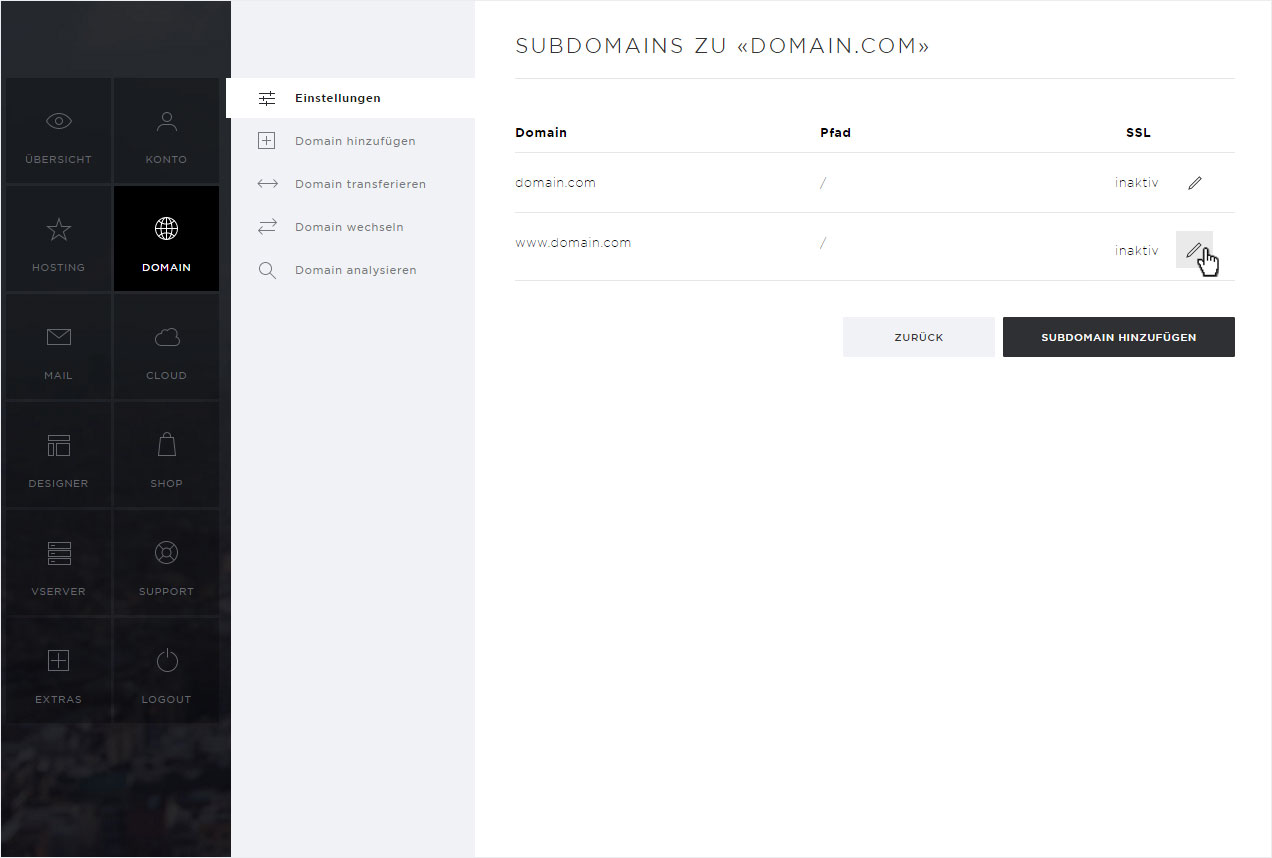Image resolution: width=1272 pixels, height=858 pixels.
Task: Open the Support tile with lifebuoy icon
Action: [x=166, y=562]
